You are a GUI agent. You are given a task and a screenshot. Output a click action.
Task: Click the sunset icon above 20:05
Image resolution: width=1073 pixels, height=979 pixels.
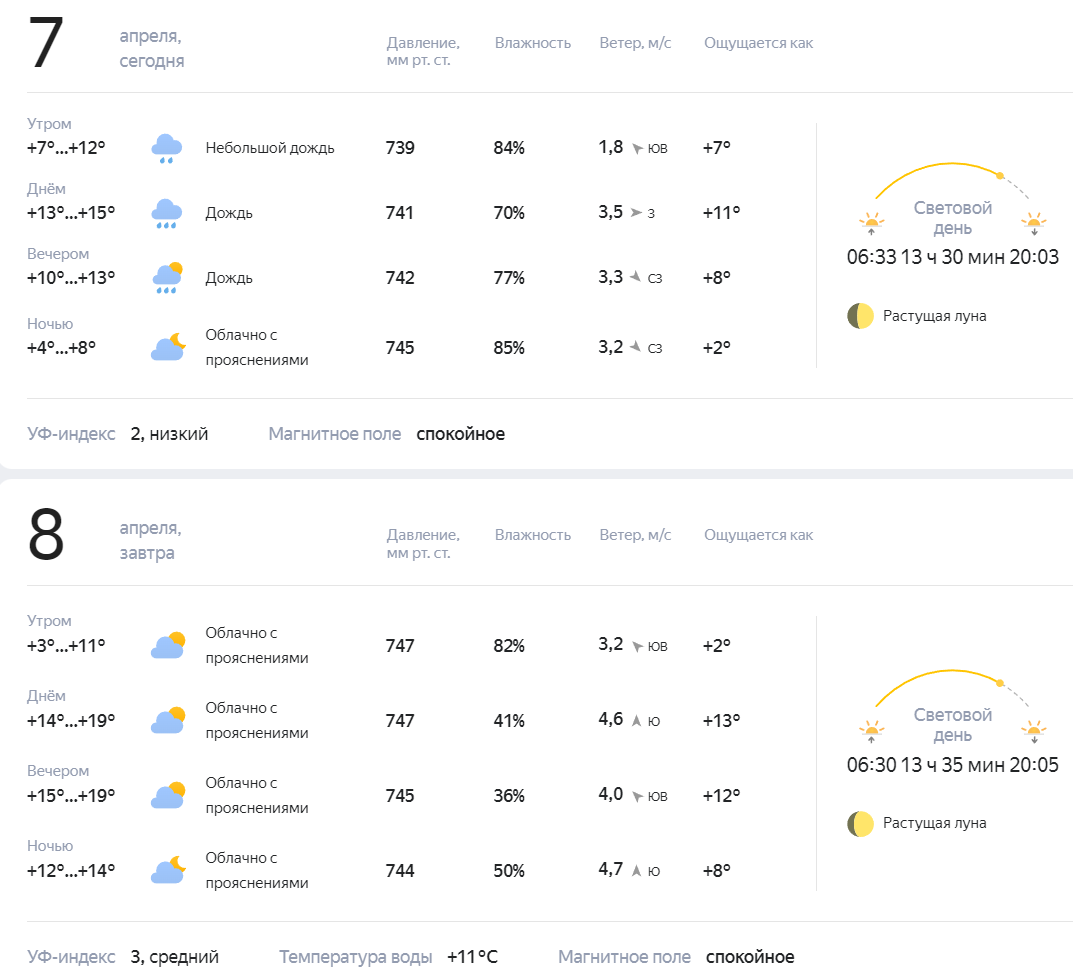point(1033,731)
